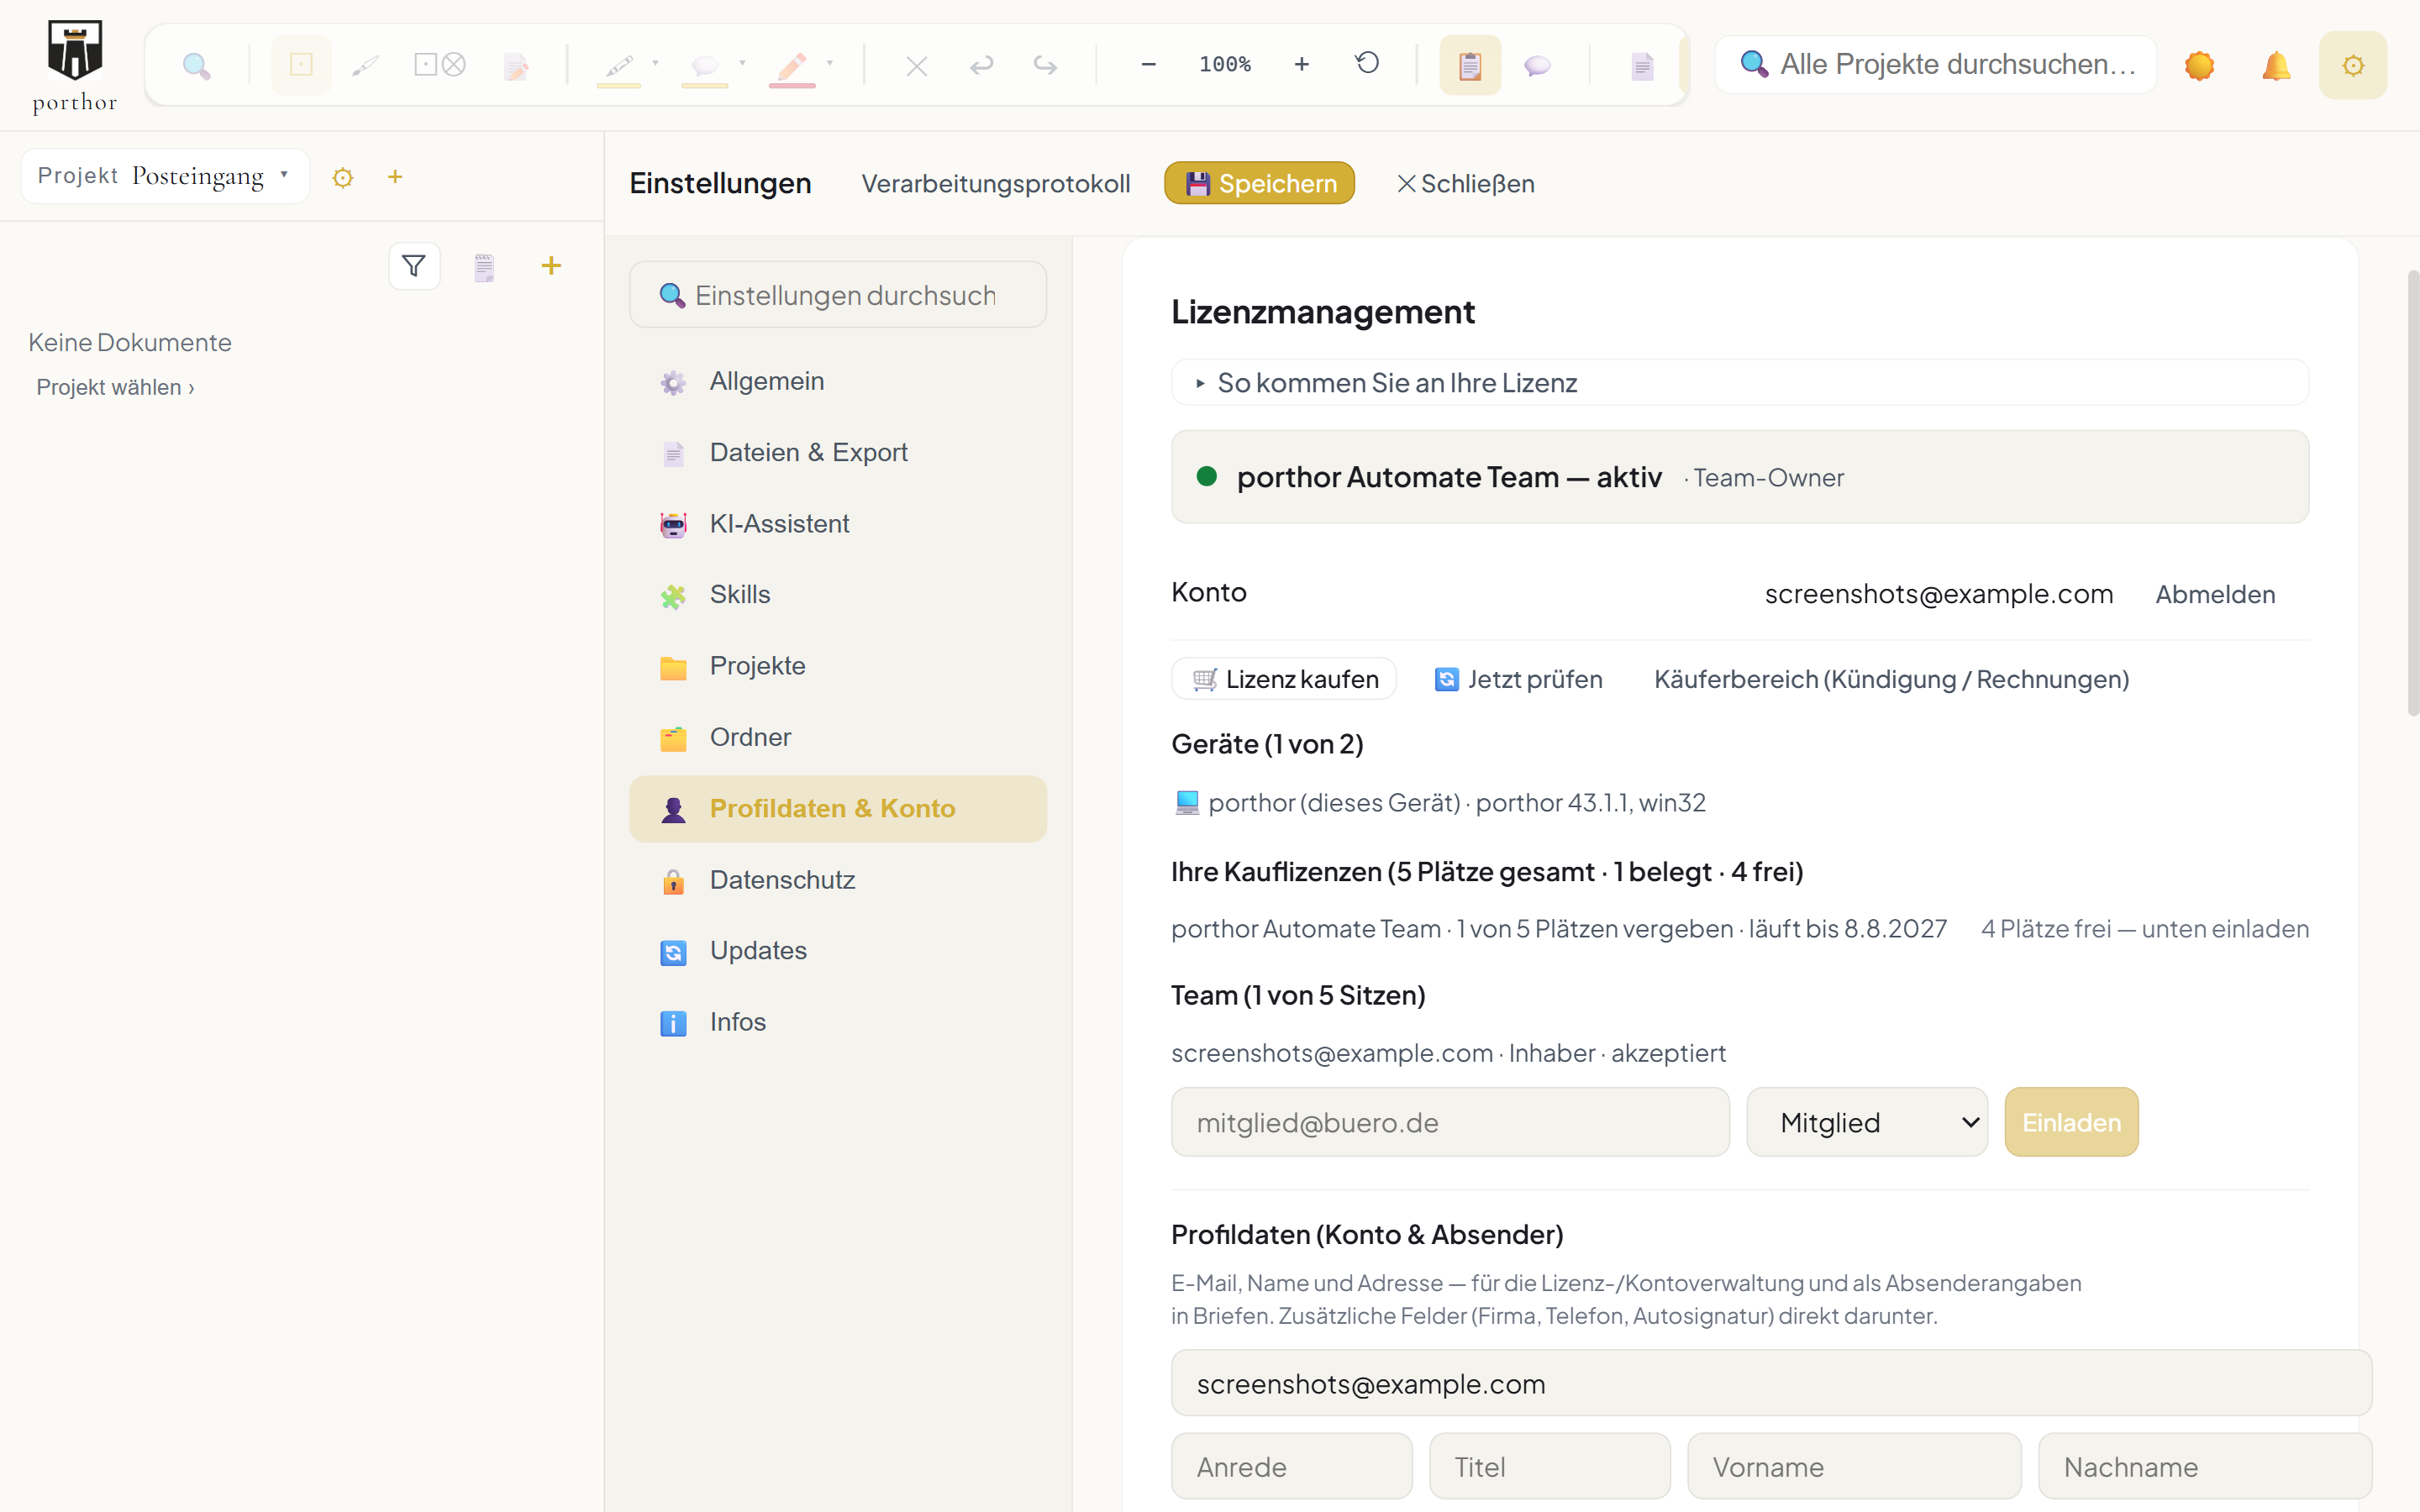Open the comment bubble tool options arrow
Image resolution: width=2420 pixels, height=1512 pixels.
742,62
